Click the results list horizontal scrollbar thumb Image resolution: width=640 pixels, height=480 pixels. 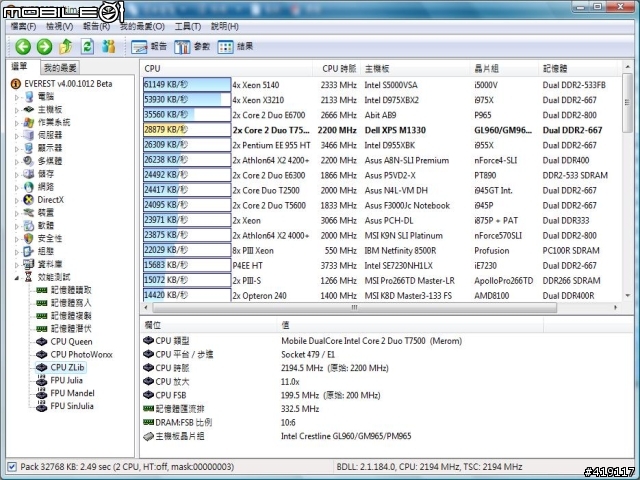click(x=354, y=307)
